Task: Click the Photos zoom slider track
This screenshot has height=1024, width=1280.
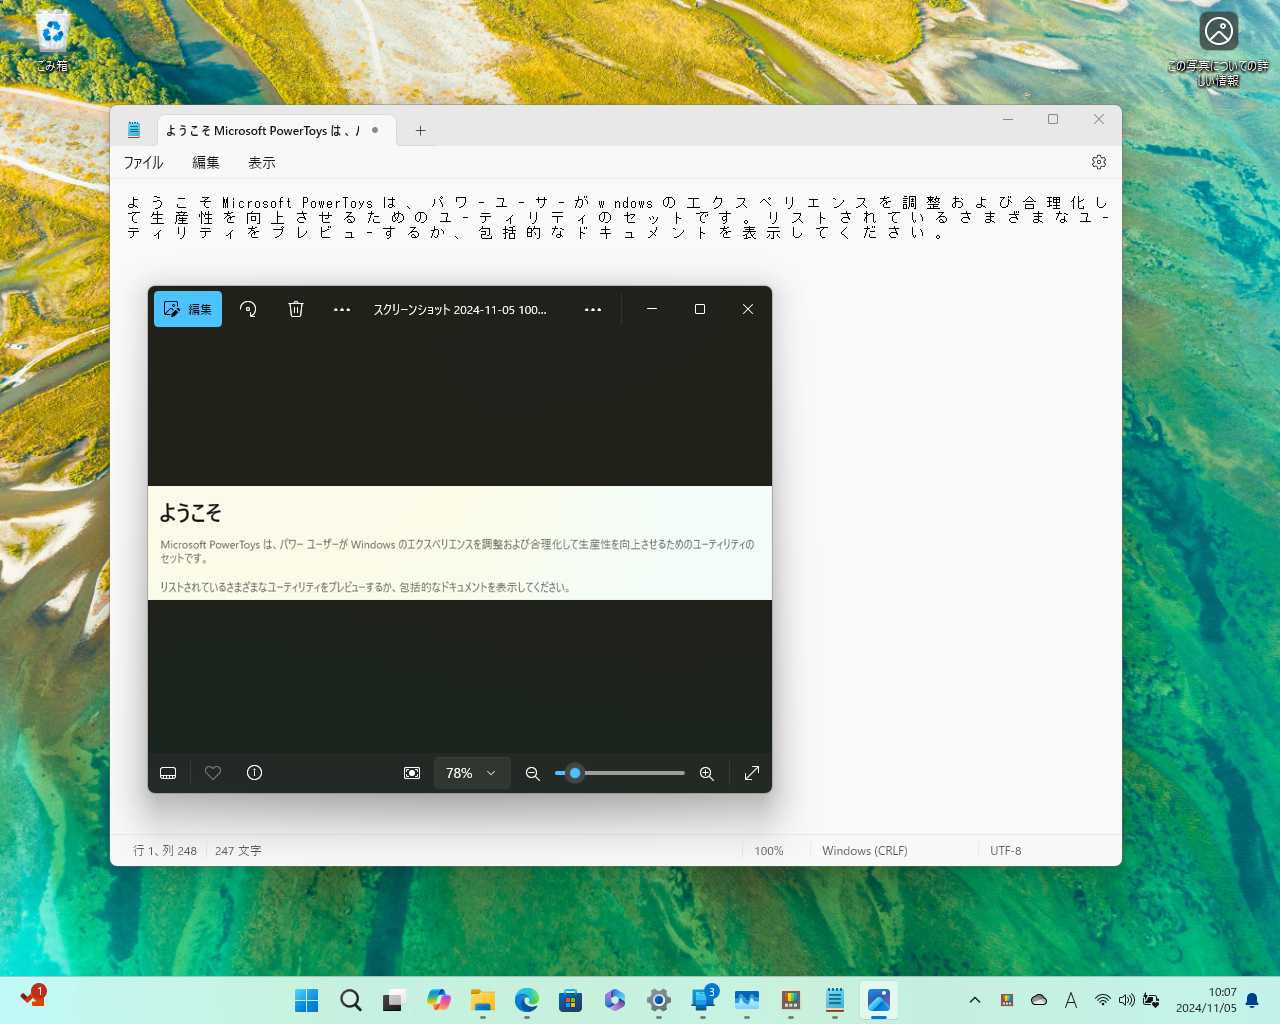Action: click(620, 773)
